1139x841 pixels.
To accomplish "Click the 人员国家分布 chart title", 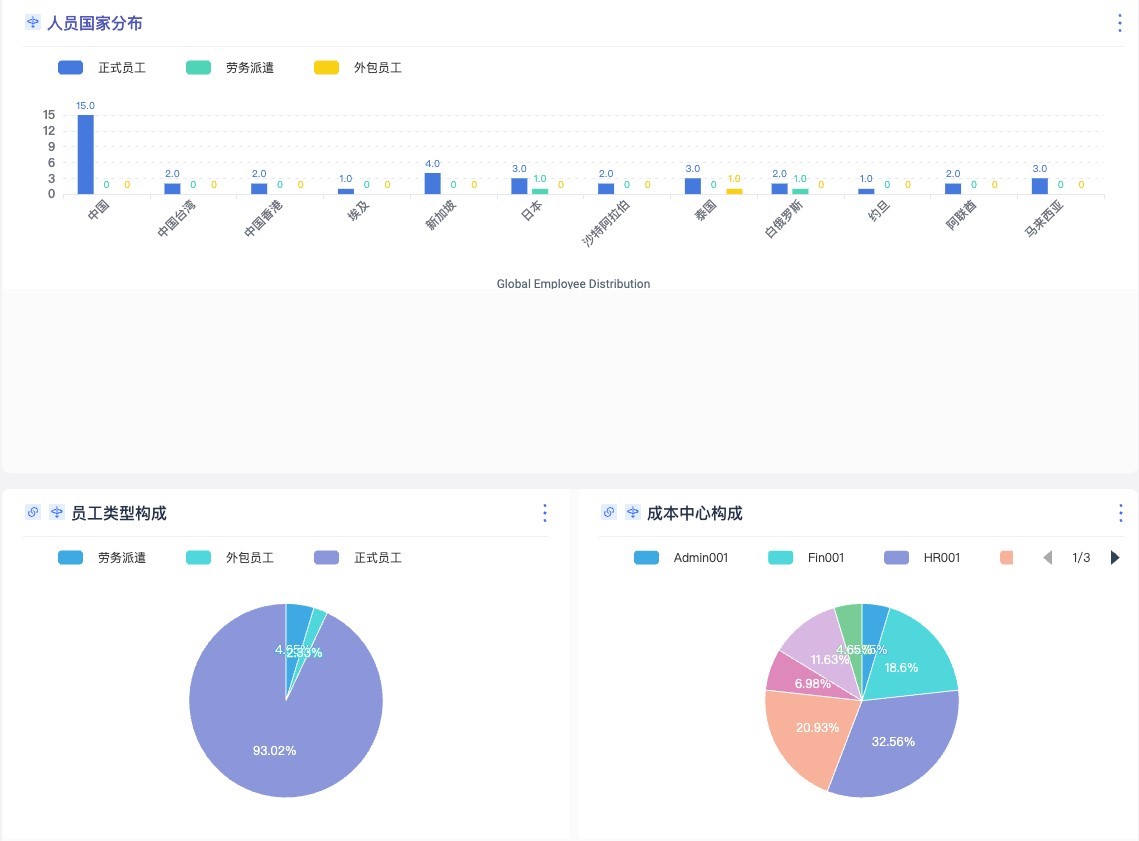I will click(x=95, y=23).
